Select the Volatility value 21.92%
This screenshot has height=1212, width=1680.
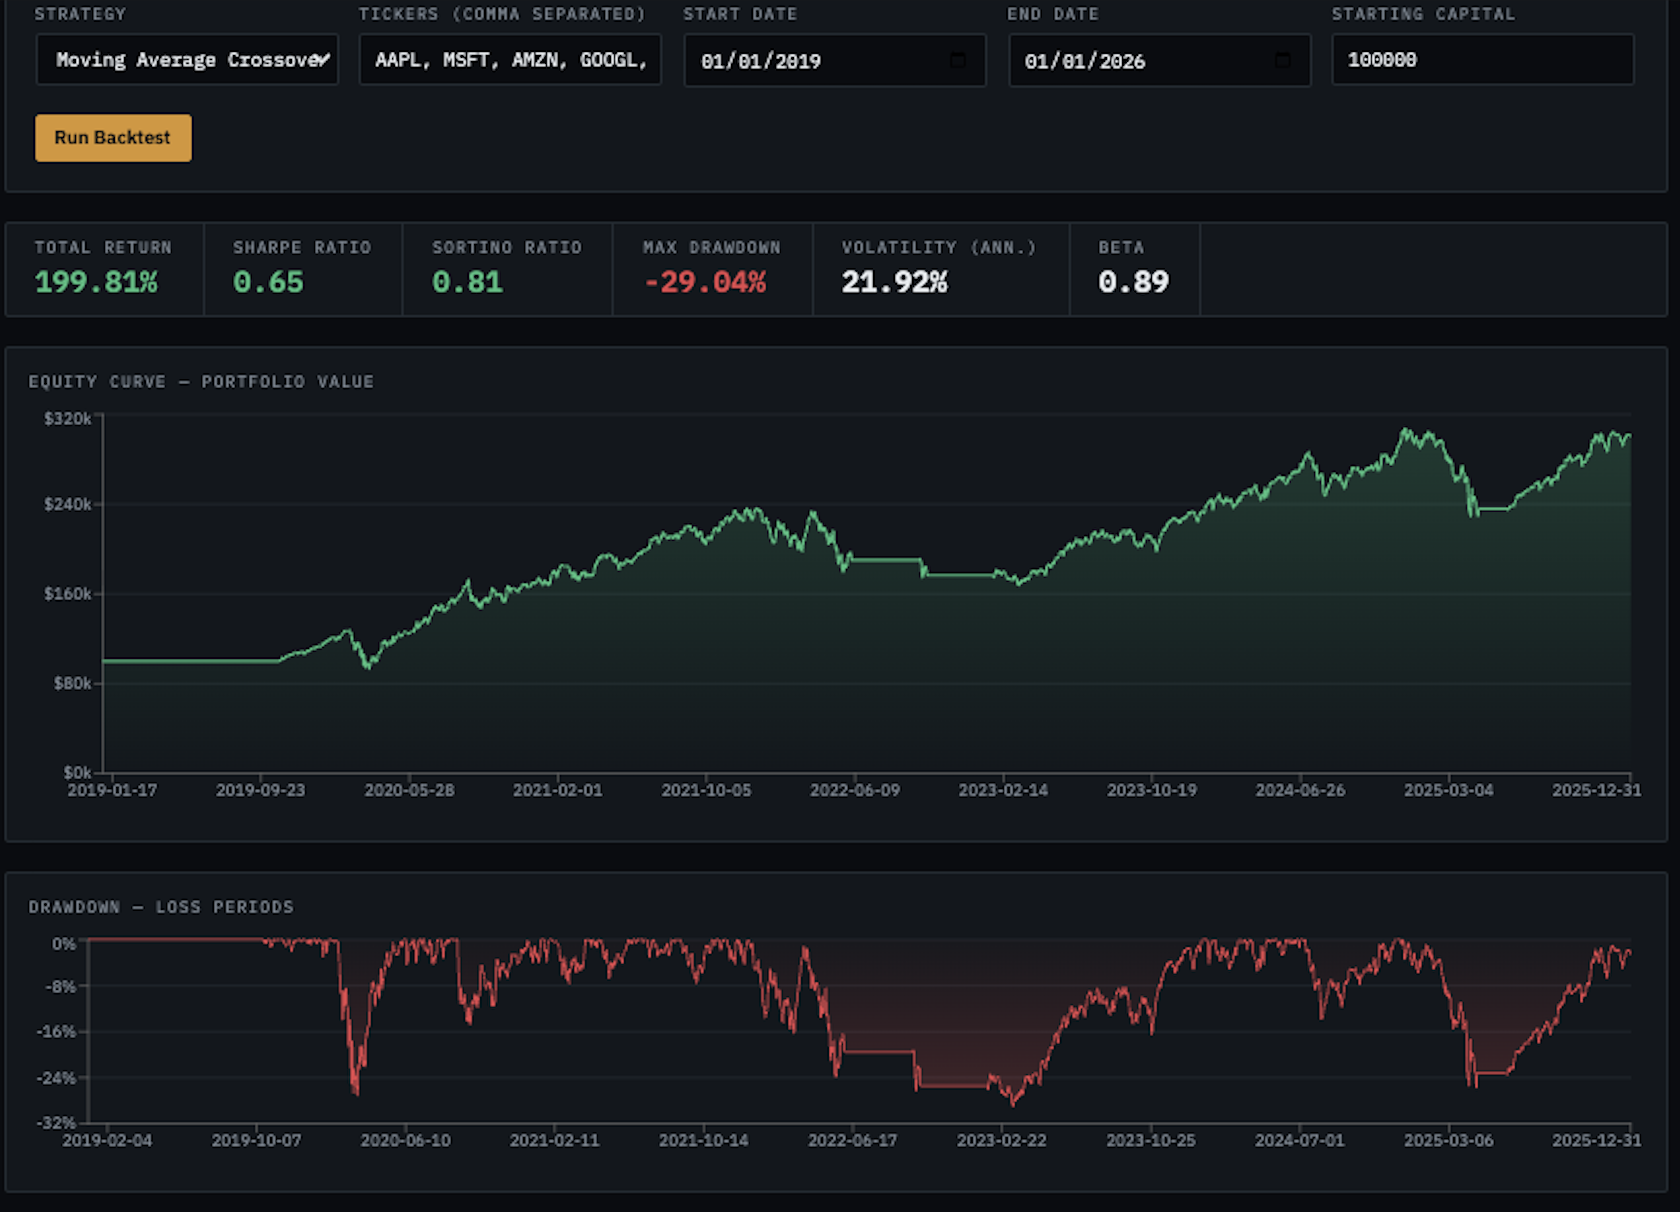pos(894,282)
